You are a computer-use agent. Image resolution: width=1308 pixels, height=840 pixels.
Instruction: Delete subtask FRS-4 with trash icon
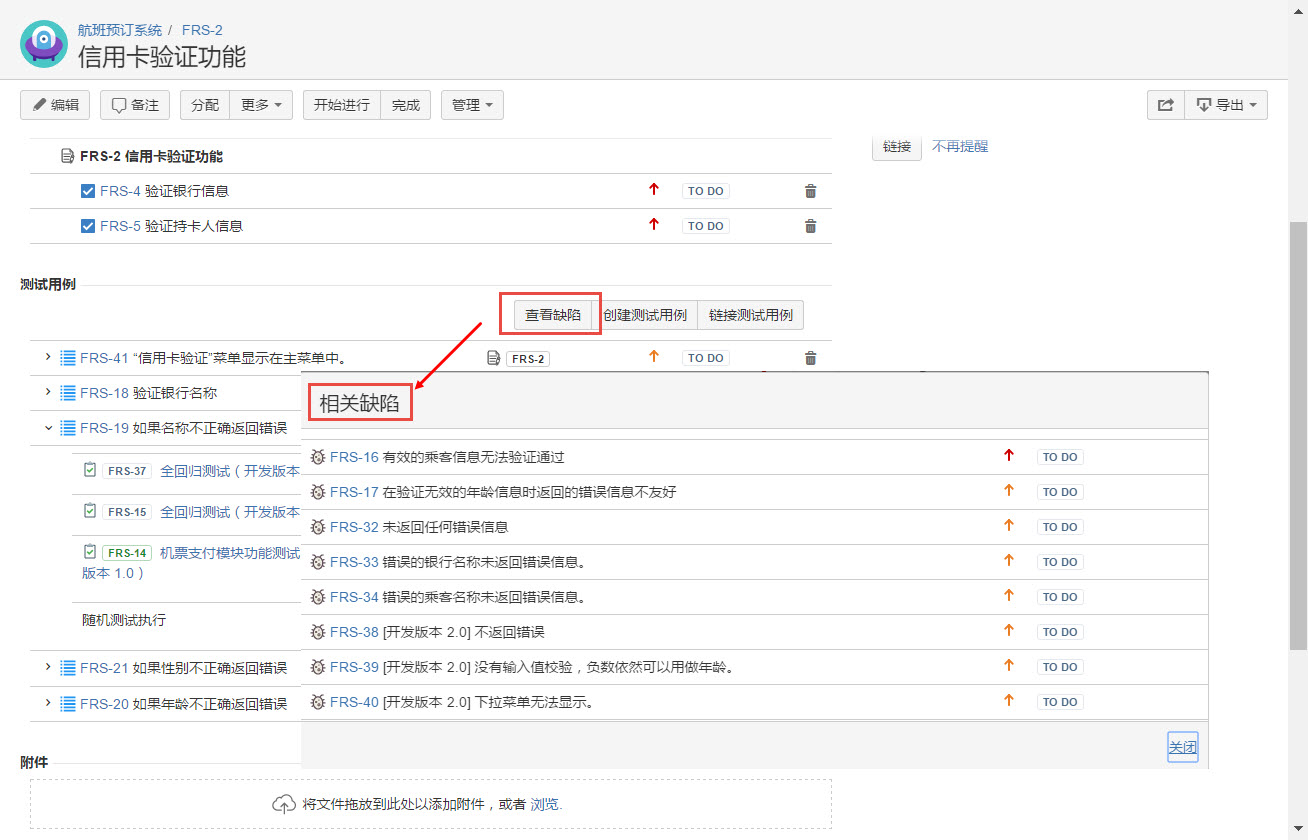tap(811, 191)
